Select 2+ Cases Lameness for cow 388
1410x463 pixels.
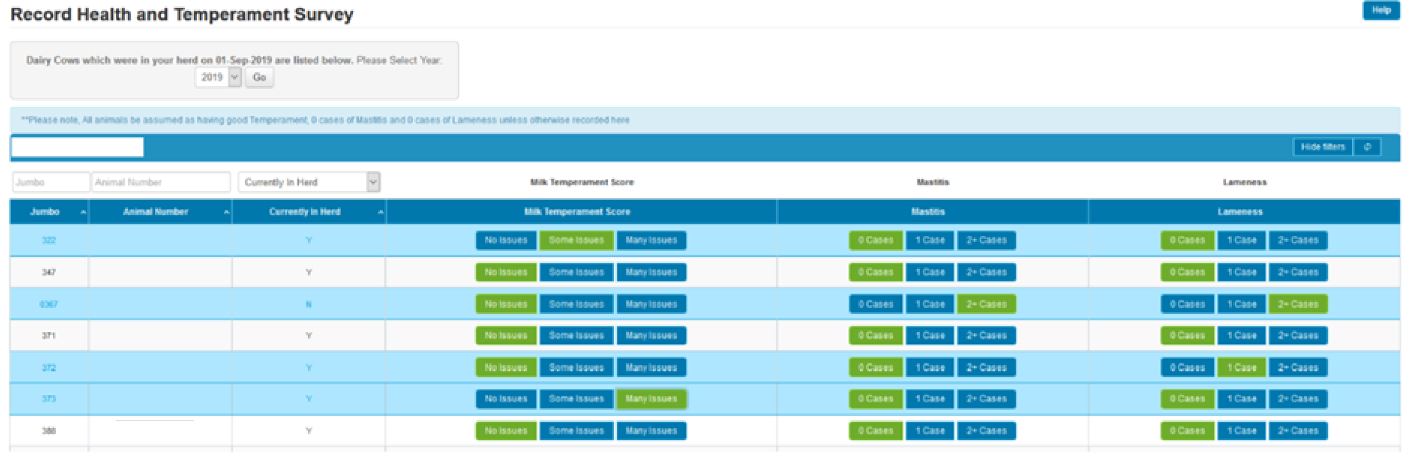[1298, 431]
